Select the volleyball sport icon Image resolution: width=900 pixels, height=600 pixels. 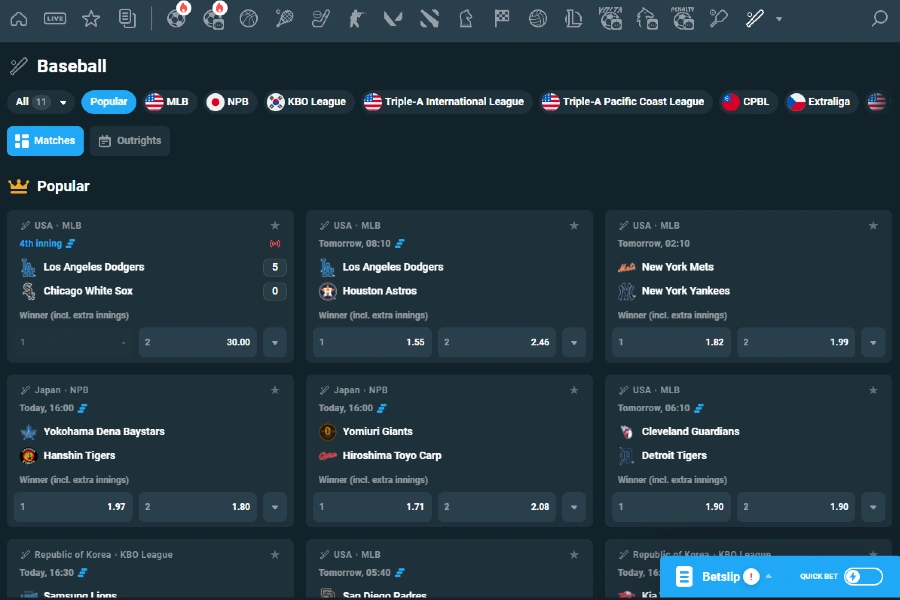coord(537,17)
